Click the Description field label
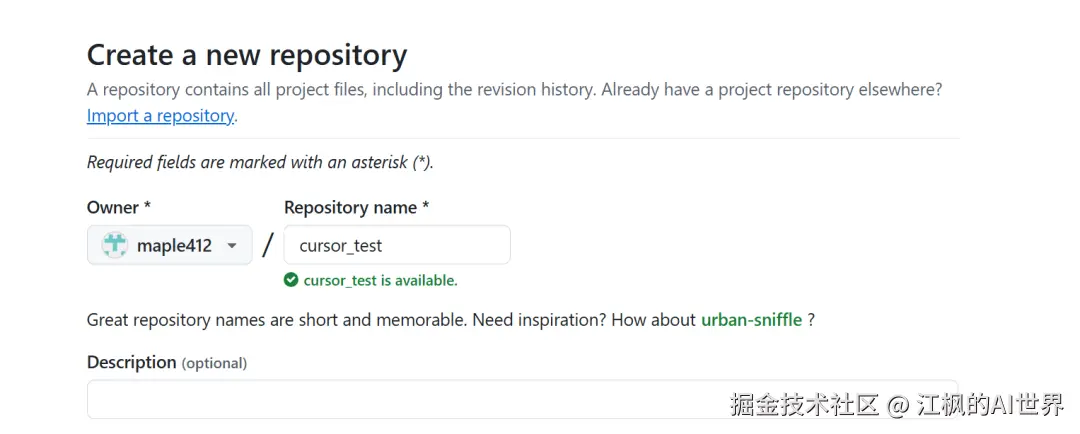 tap(131, 362)
